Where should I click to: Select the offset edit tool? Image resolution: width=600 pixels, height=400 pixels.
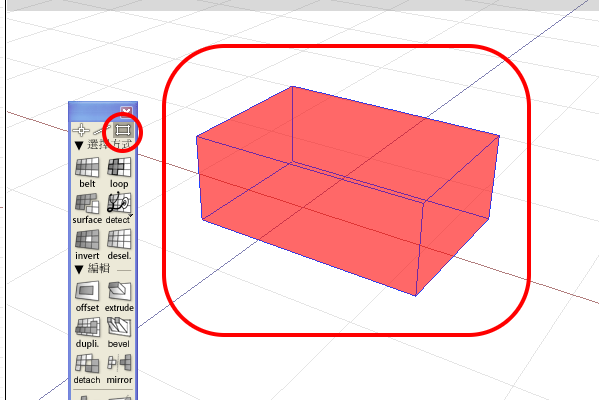coord(87,297)
